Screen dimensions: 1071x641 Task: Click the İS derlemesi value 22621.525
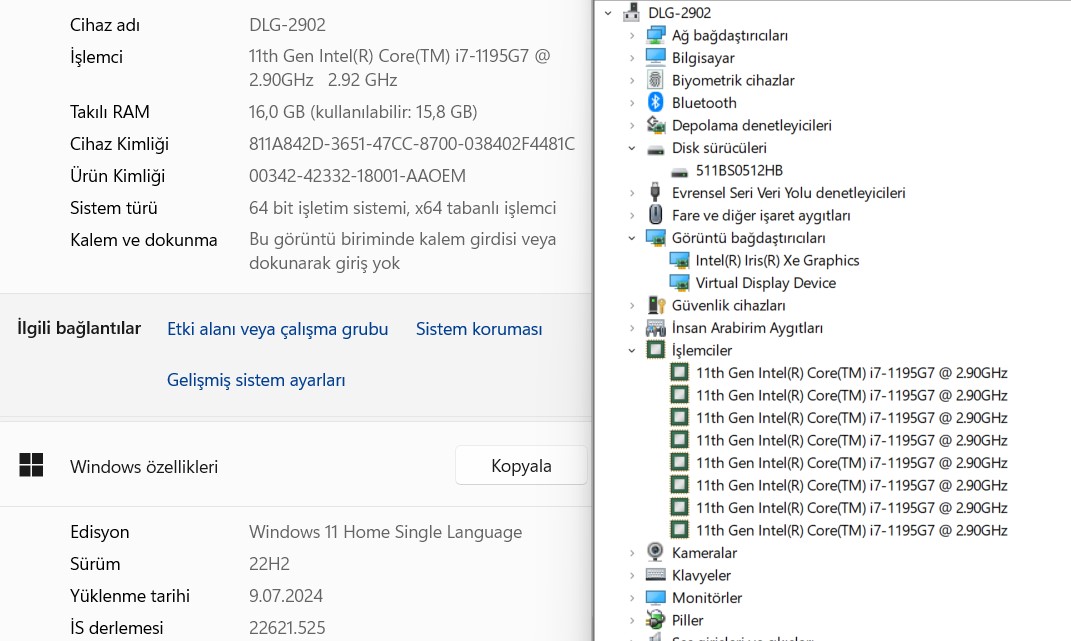(287, 627)
